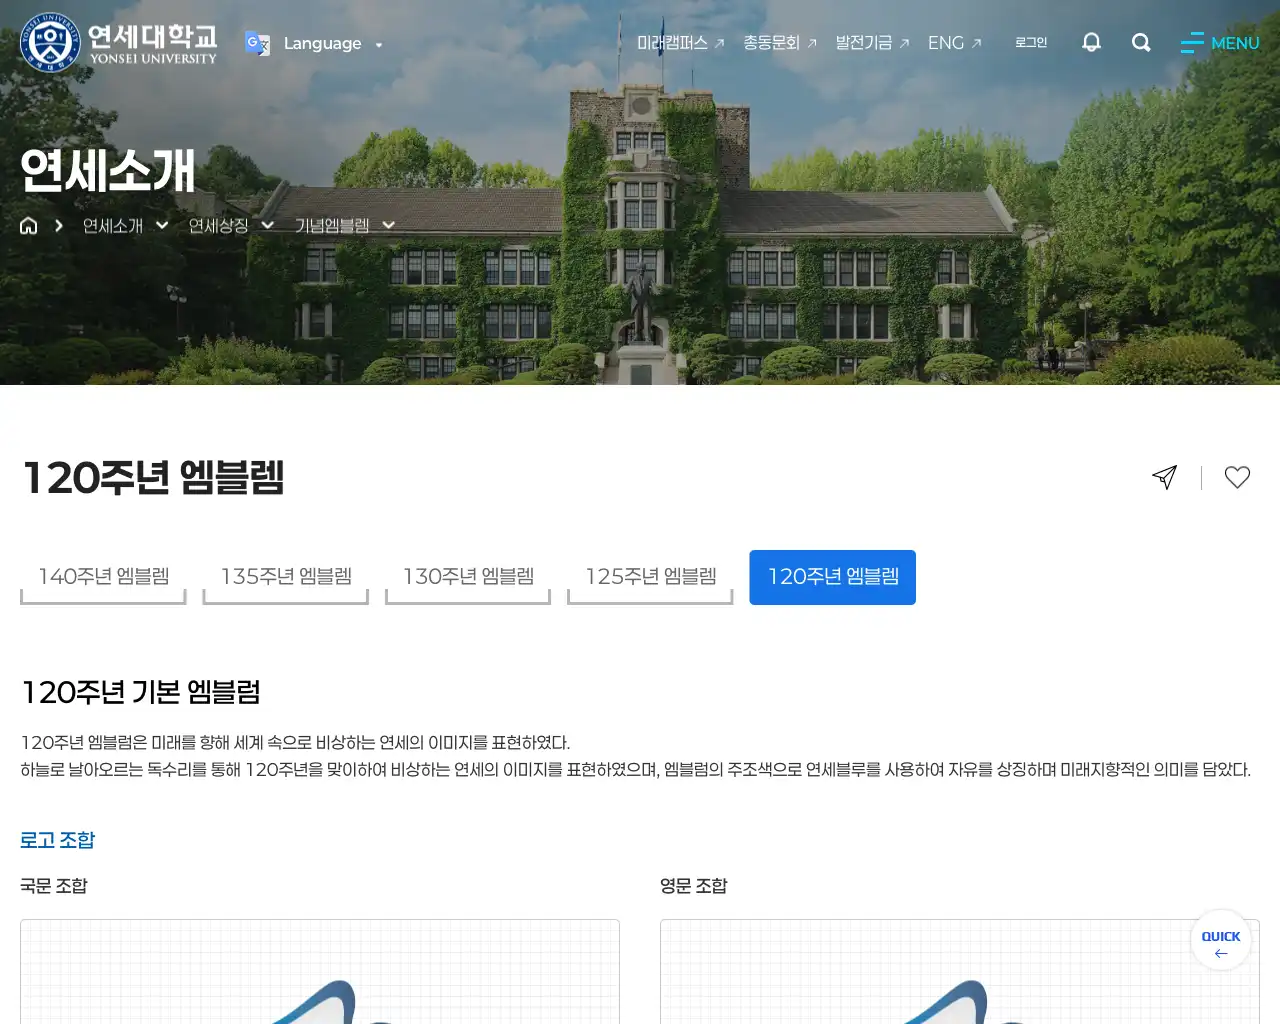1280x1024 pixels.
Task: Open the 미래캠퍼스 link
Action: coord(680,43)
